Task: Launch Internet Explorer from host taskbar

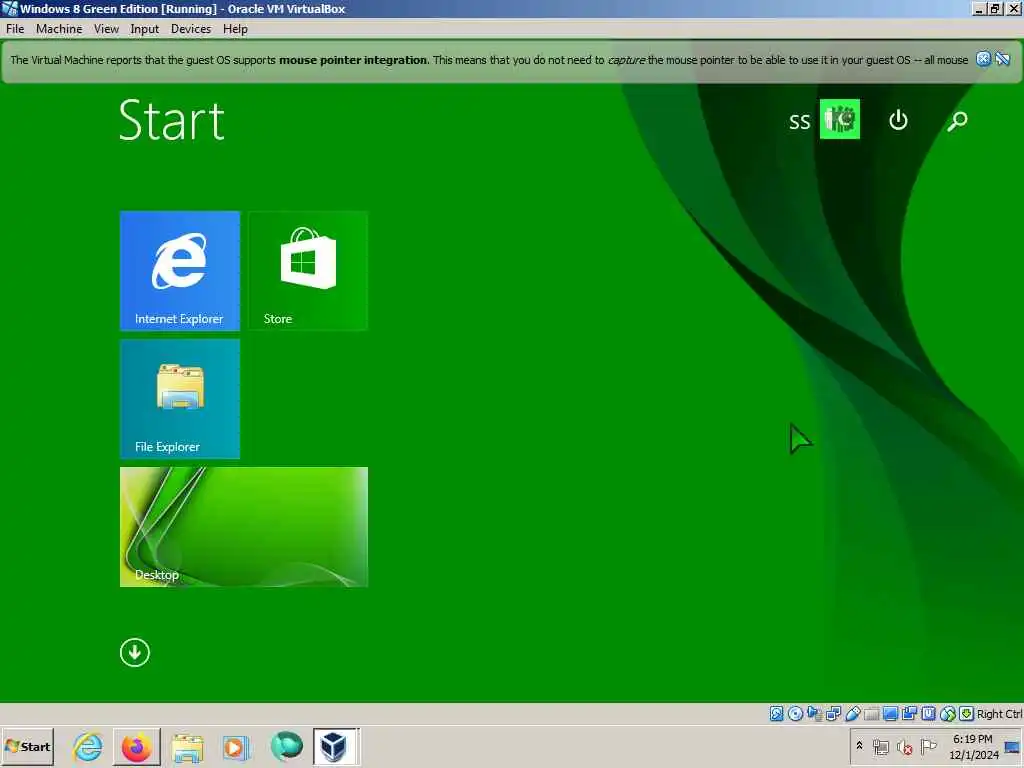Action: click(x=88, y=746)
